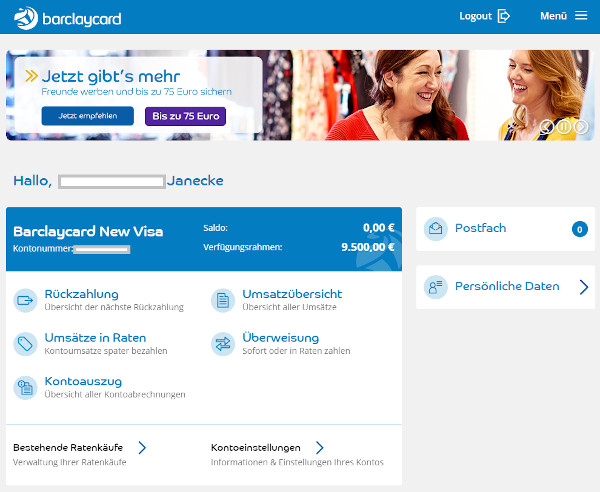Open the Rückzahlung link
The height and width of the screenshot is (492, 600).
tap(82, 294)
